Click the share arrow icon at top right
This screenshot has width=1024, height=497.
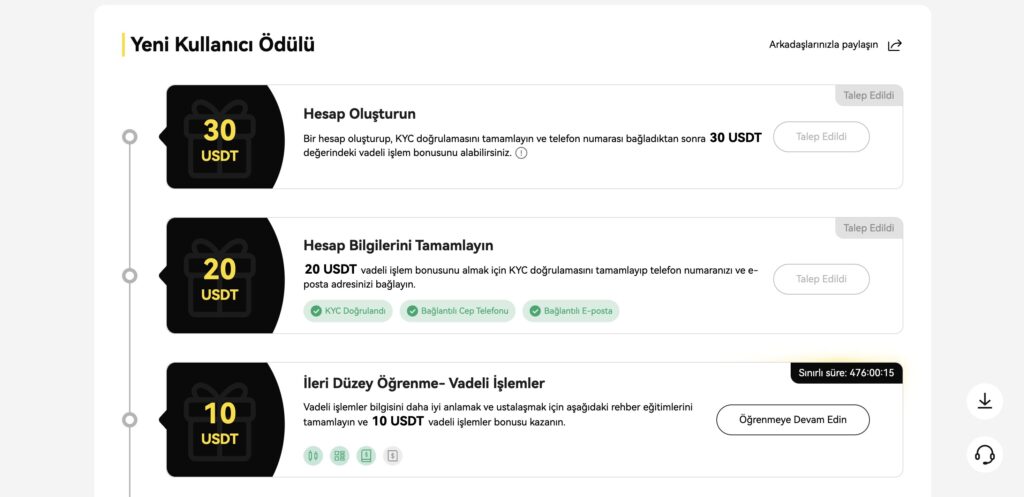(895, 45)
